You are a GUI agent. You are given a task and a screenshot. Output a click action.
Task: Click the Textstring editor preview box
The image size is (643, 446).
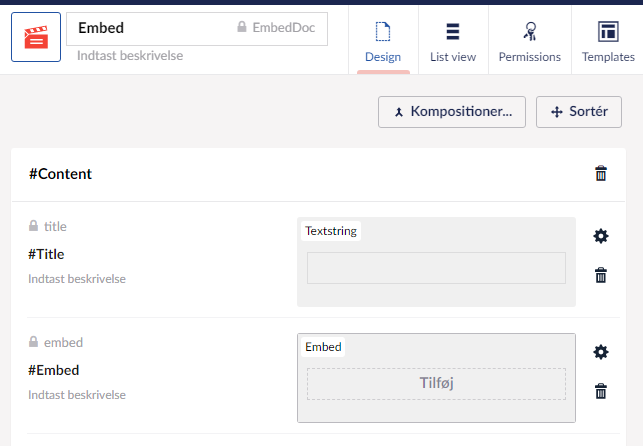436,268
